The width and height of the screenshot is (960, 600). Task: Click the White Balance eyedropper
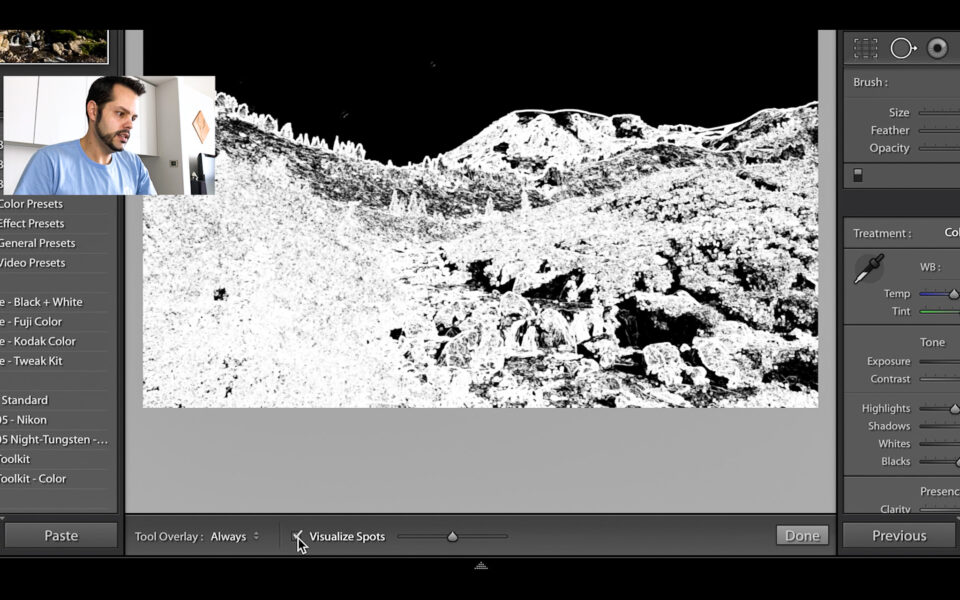[x=869, y=267]
